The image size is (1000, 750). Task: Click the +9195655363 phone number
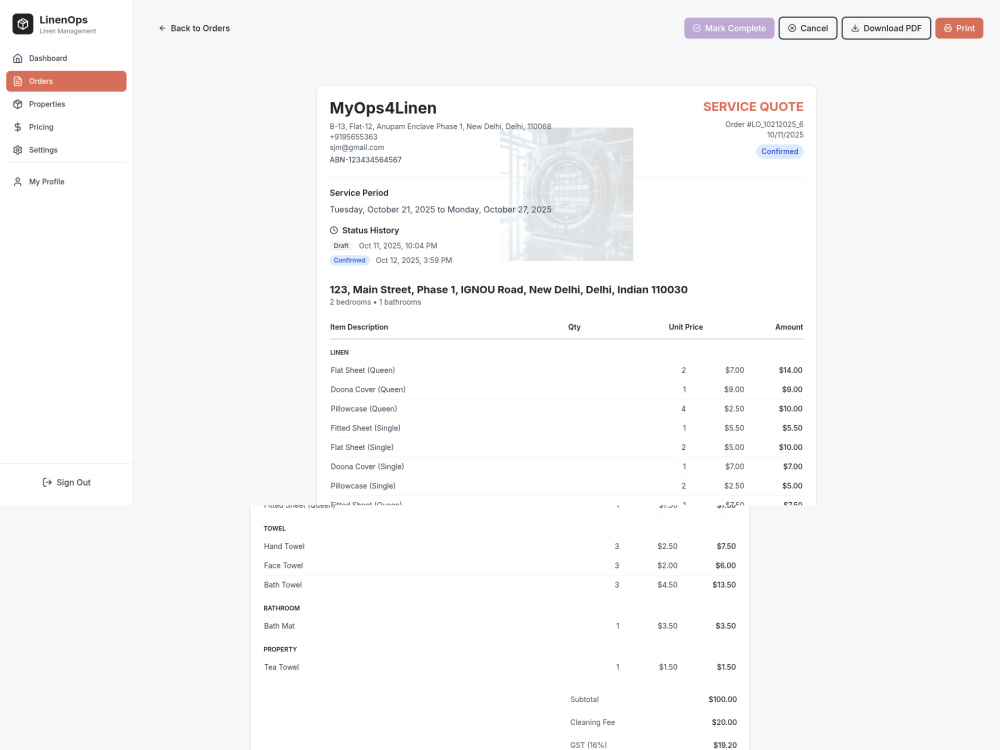(x=353, y=137)
